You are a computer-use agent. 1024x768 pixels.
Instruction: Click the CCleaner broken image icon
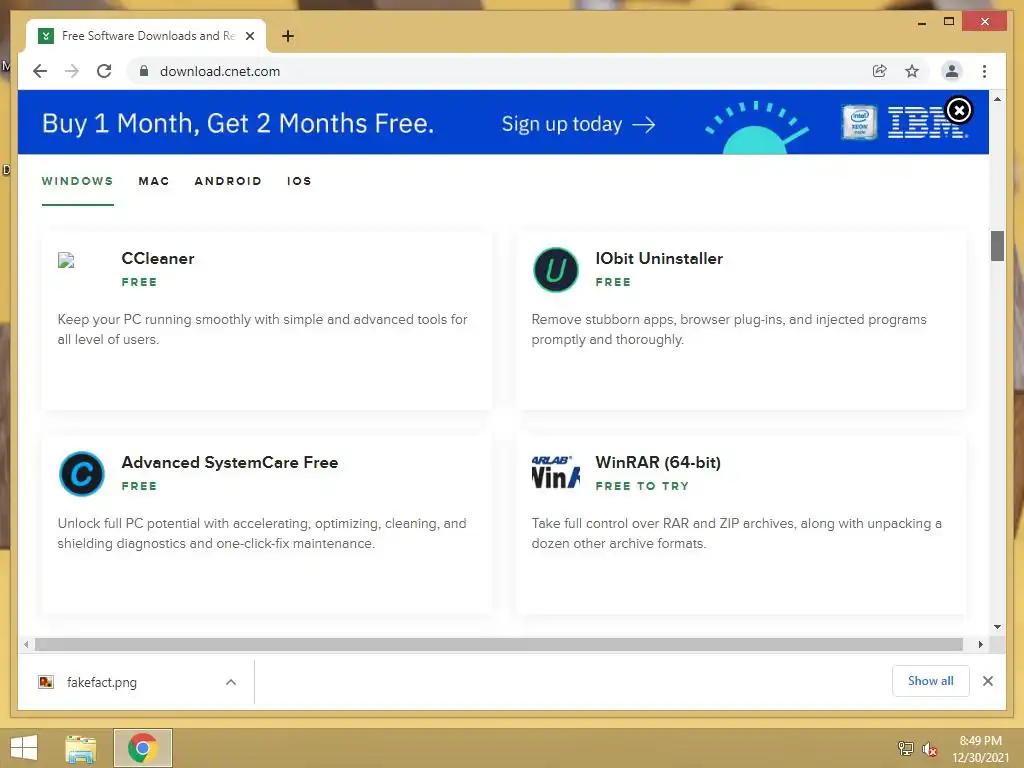pyautogui.click(x=67, y=261)
